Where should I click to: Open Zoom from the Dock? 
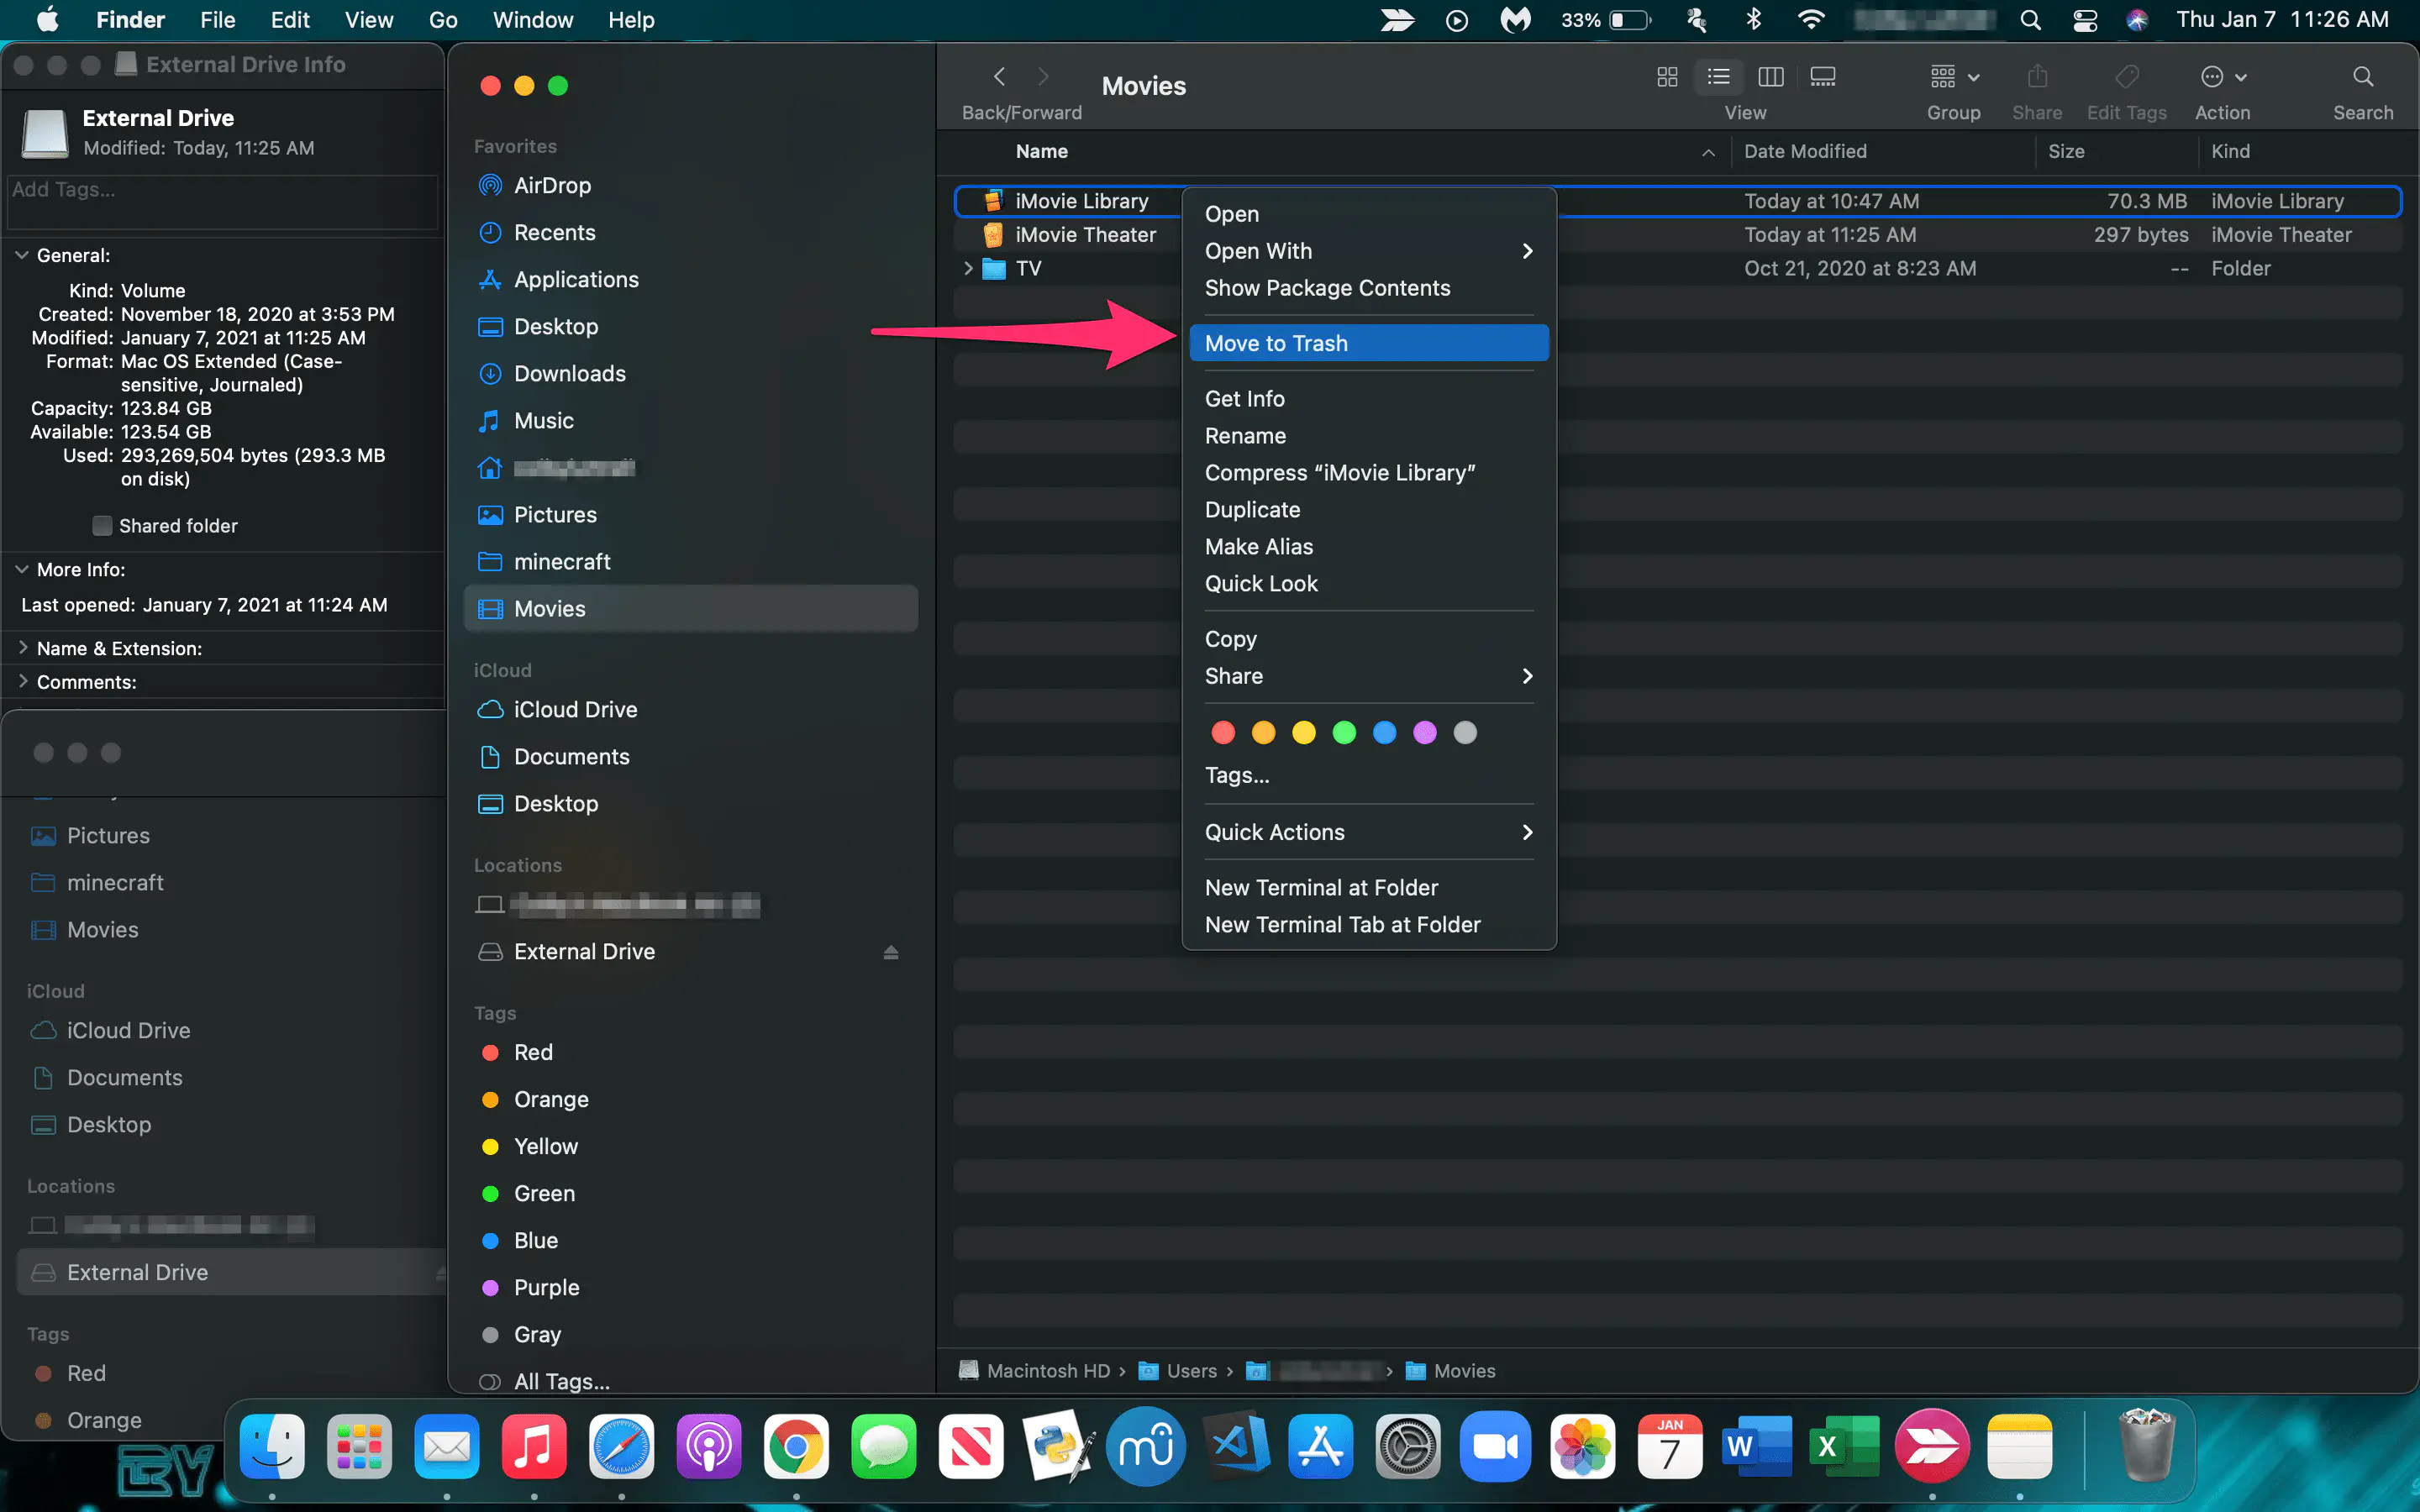[x=1495, y=1446]
